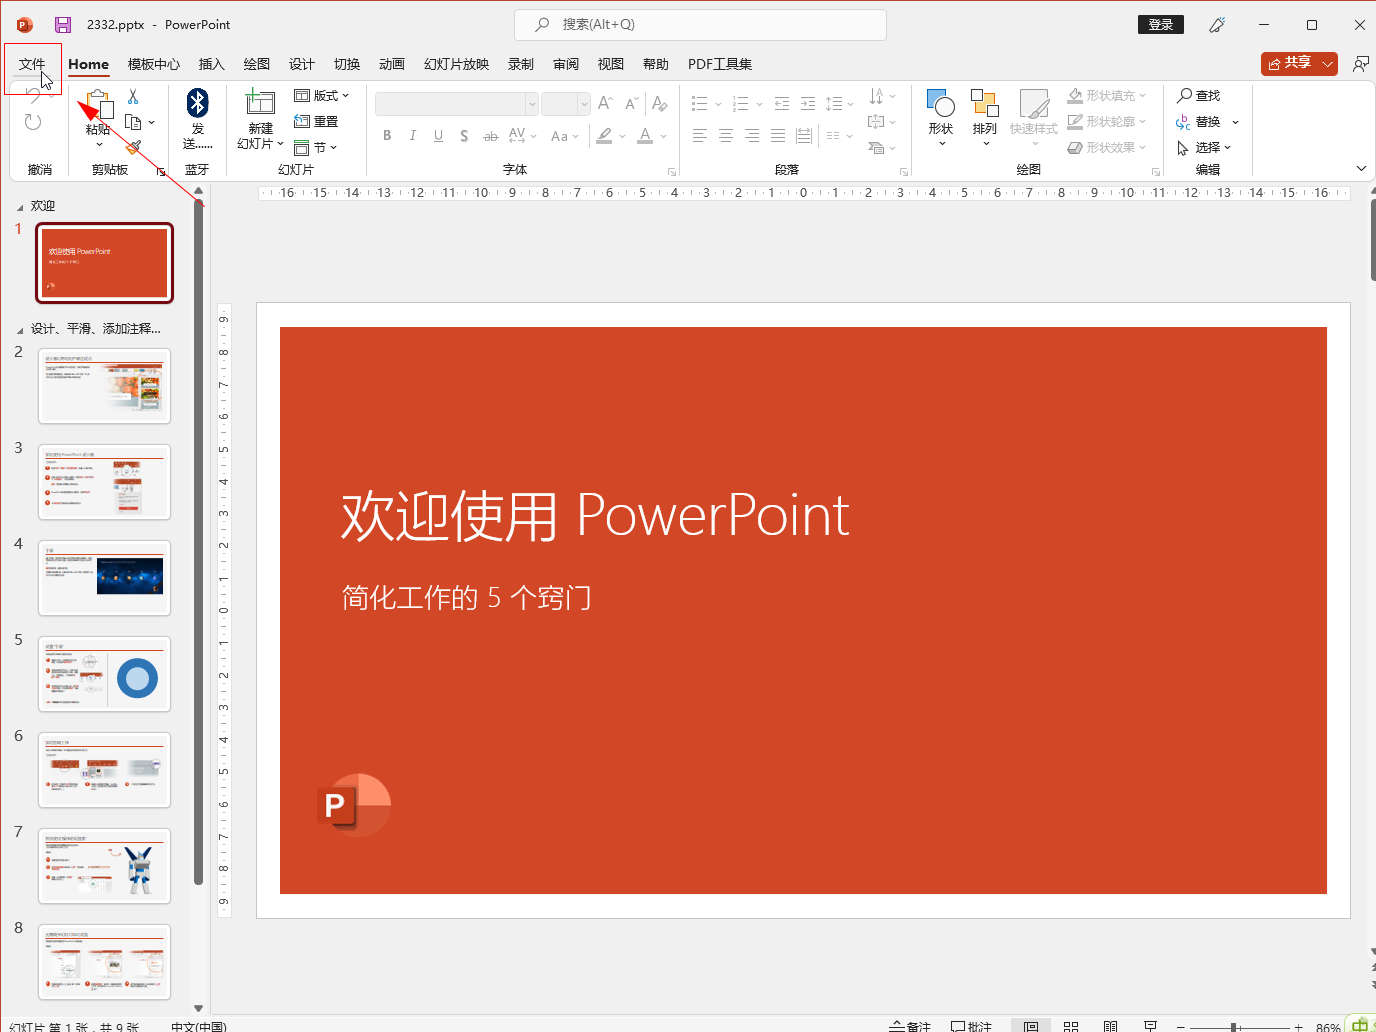Image resolution: width=1376 pixels, height=1032 pixels.
Task: Click the 重置 reset slide icon
Action: (302, 121)
